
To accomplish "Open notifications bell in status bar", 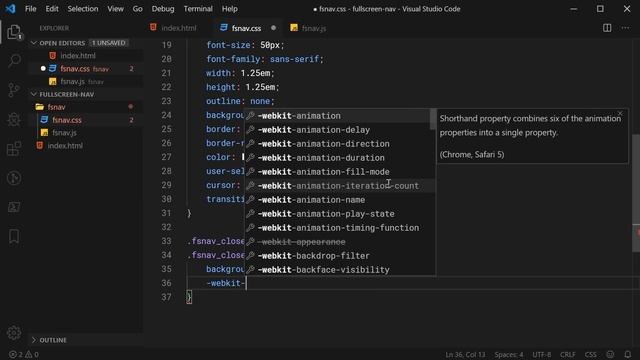I will click(628, 354).
